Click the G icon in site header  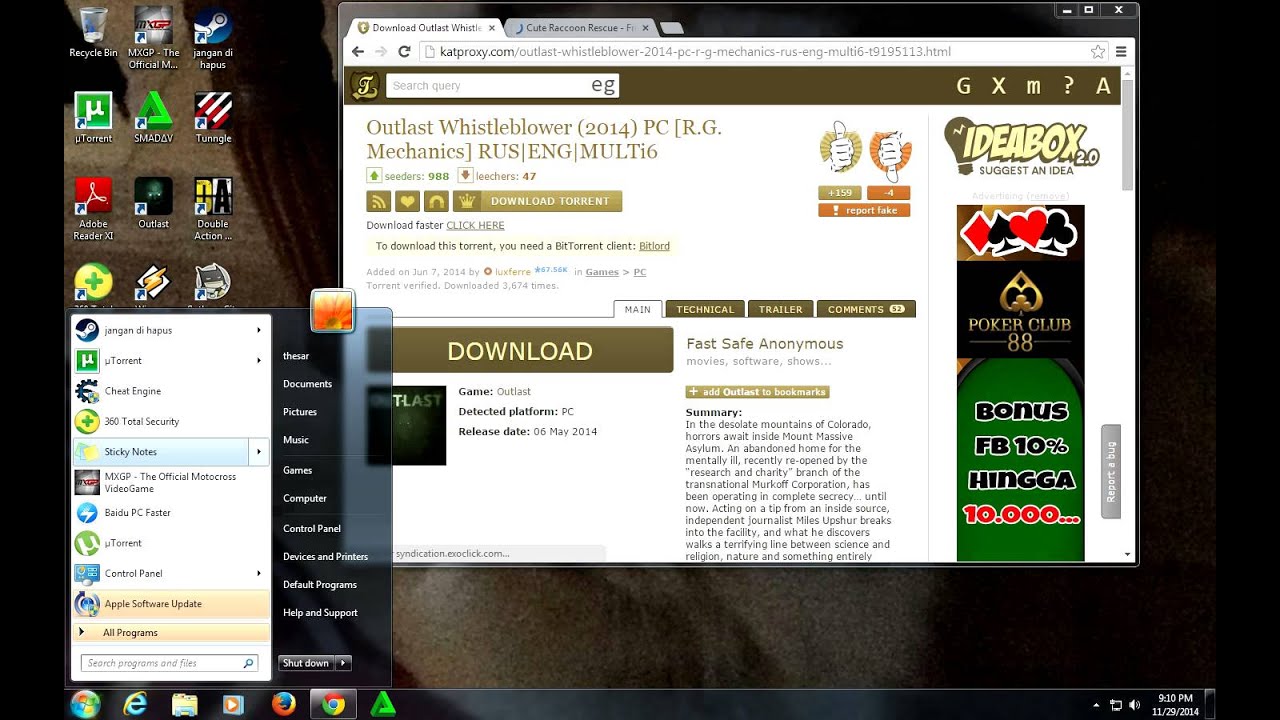pyautogui.click(x=963, y=86)
